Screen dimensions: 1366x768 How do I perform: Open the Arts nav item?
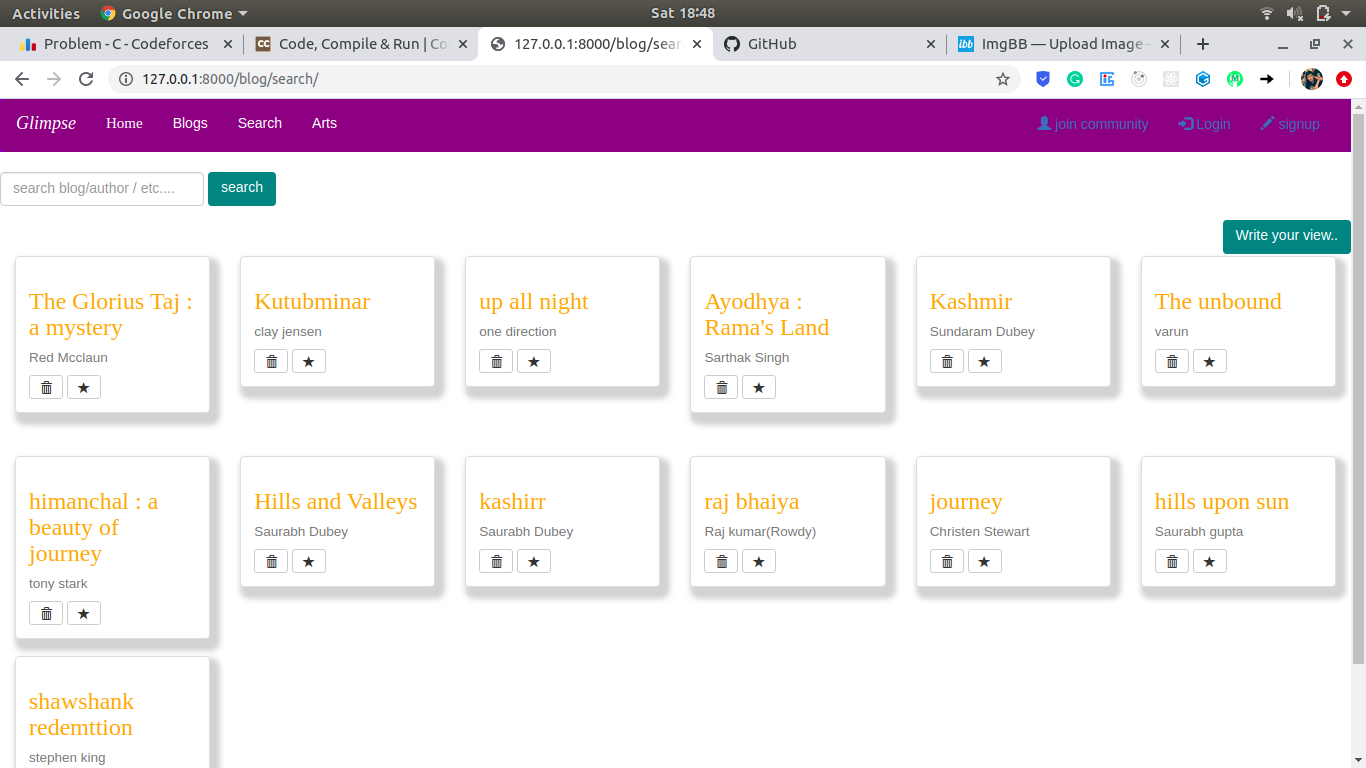coord(324,123)
